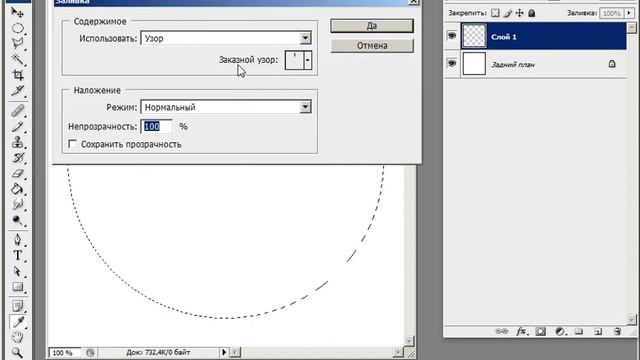Select the History Brush tool
The height and width of the screenshot is (360, 640).
click(x=17, y=158)
